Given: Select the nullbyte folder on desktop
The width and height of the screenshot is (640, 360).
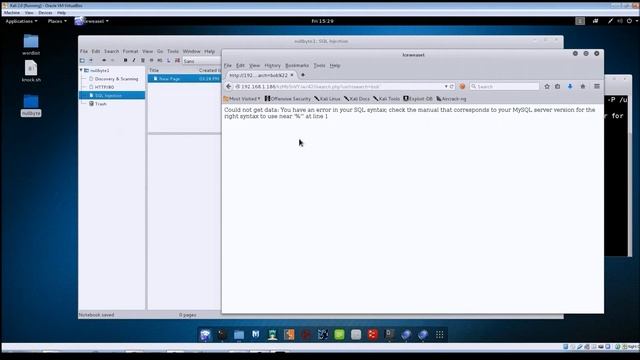Looking at the screenshot, I should [31, 105].
